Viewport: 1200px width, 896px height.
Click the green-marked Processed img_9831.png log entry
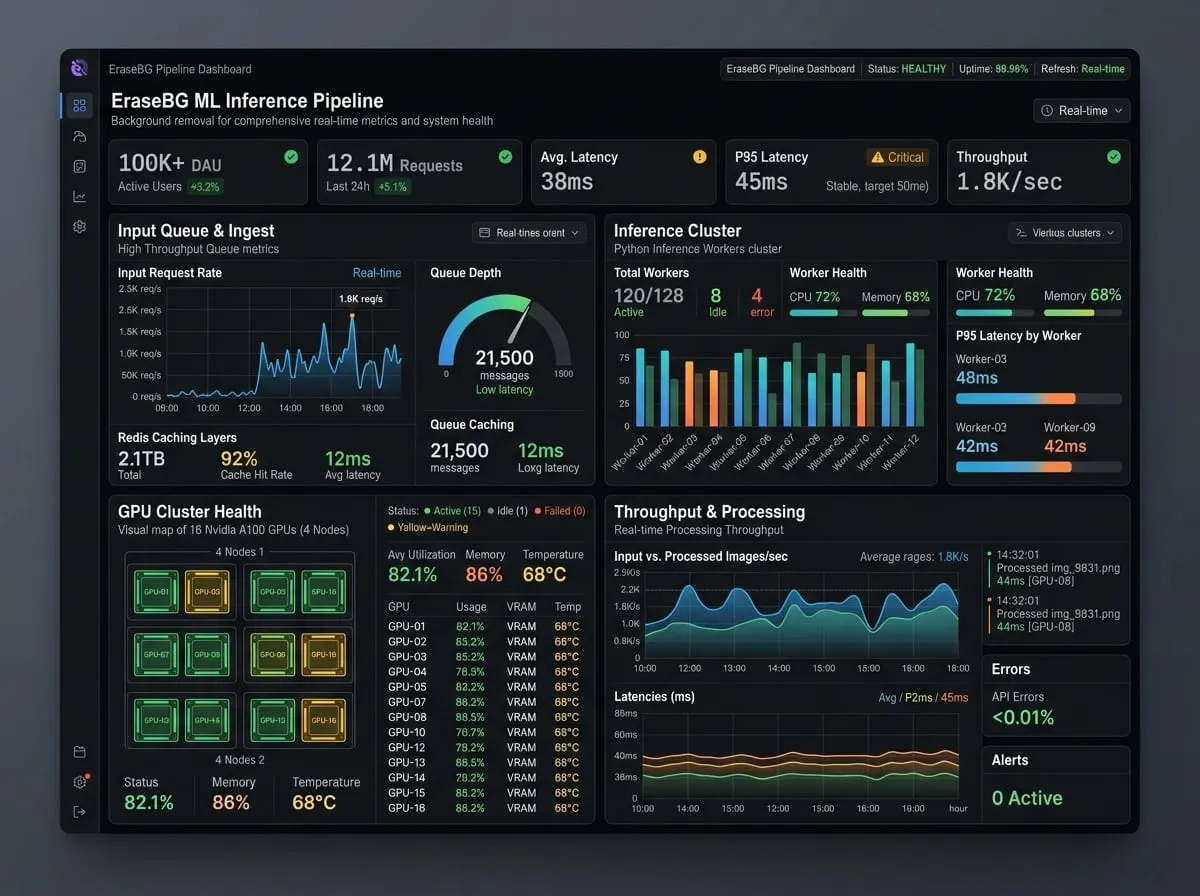tap(1057, 568)
